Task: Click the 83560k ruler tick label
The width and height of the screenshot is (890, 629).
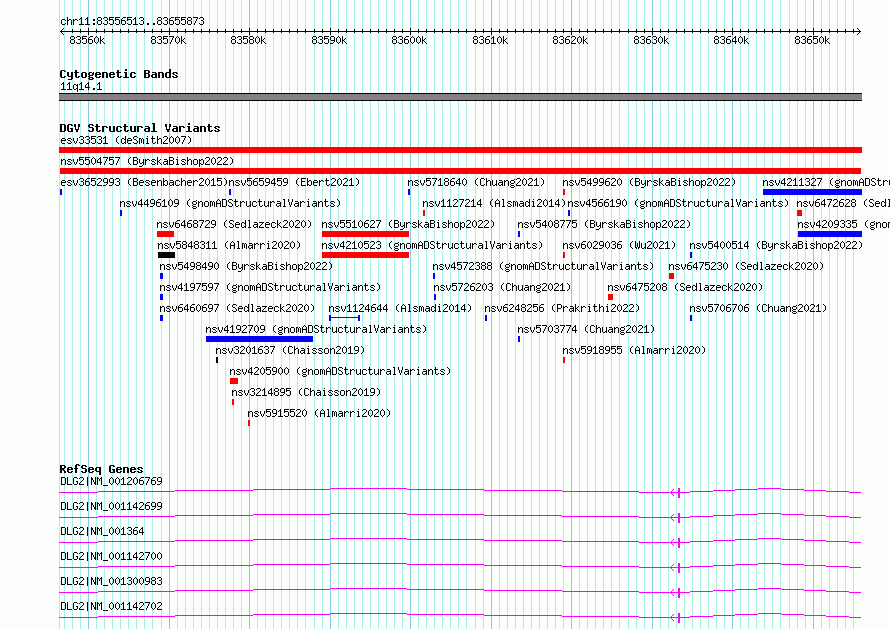Action: tap(87, 40)
